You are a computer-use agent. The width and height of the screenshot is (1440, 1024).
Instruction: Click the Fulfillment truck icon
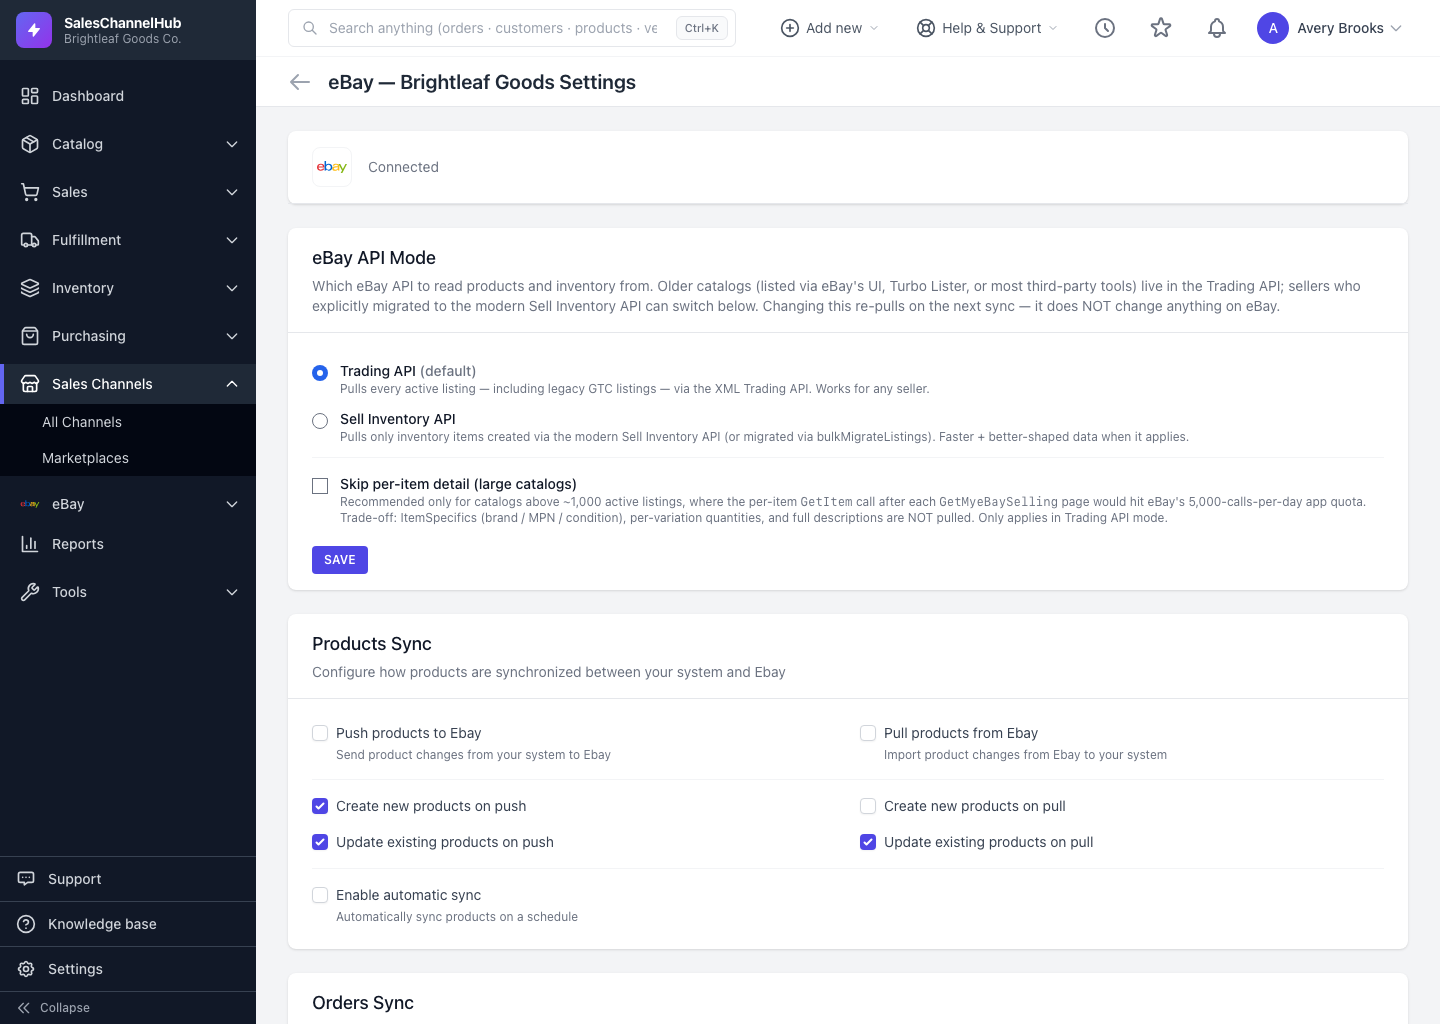coord(30,240)
